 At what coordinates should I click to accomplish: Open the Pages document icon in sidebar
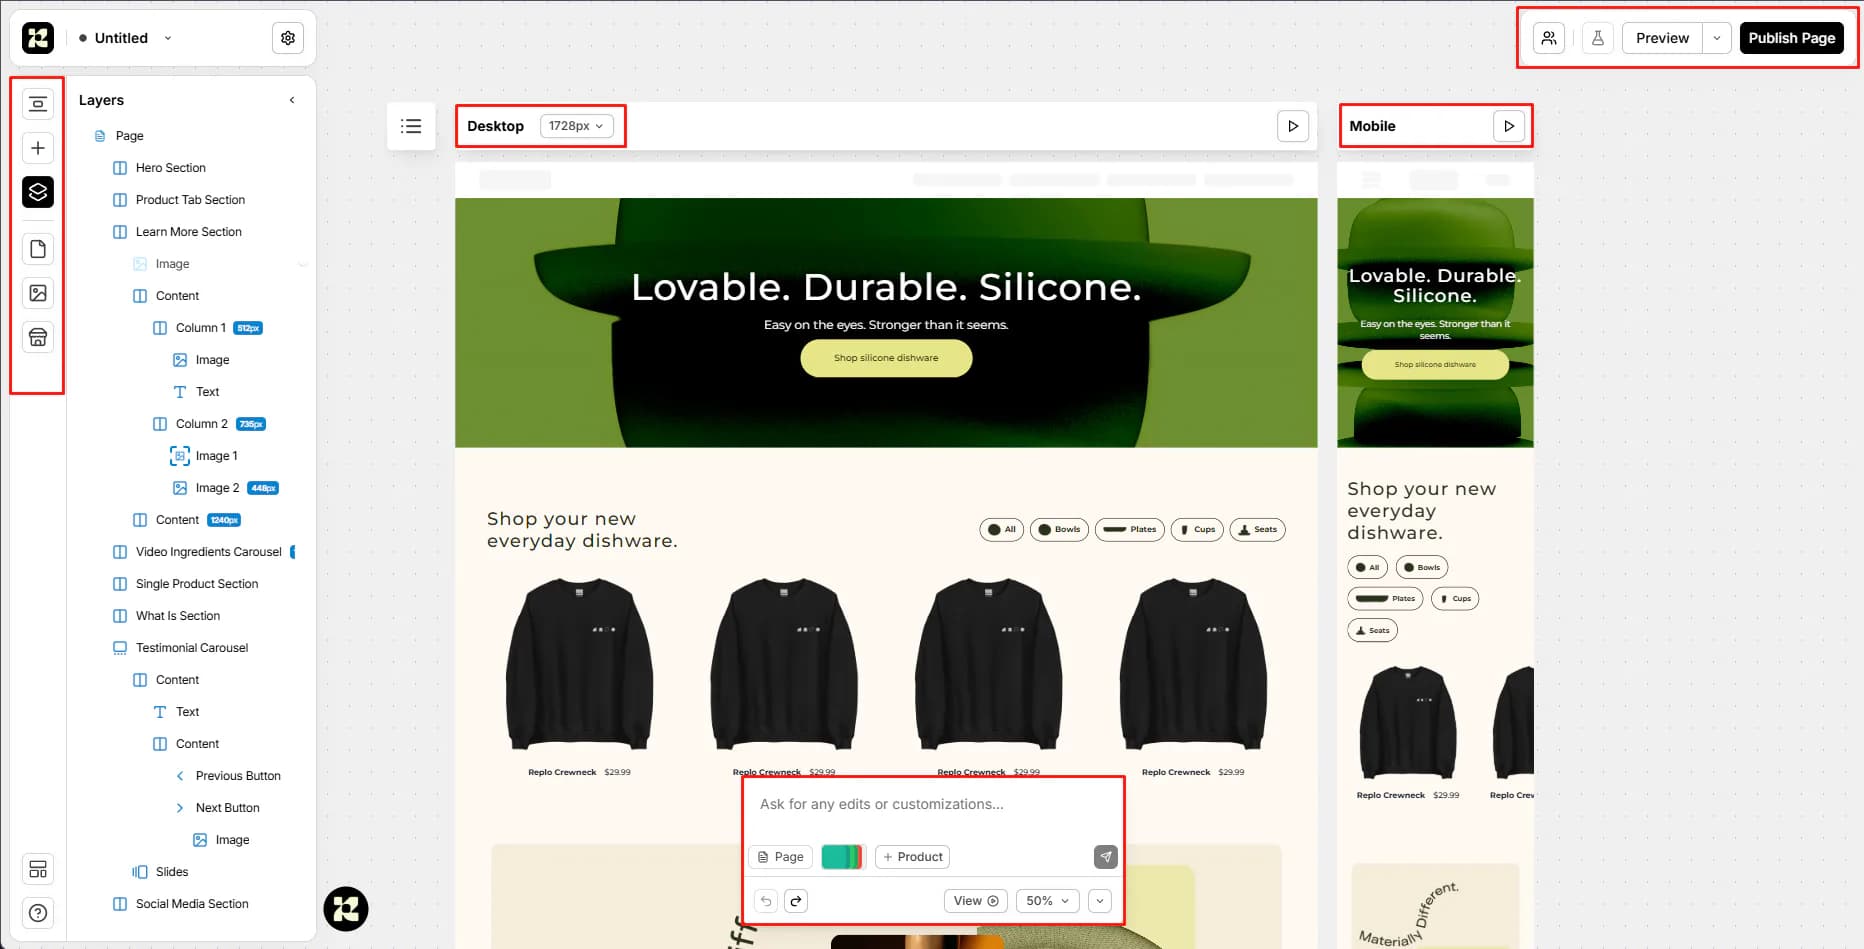(38, 249)
